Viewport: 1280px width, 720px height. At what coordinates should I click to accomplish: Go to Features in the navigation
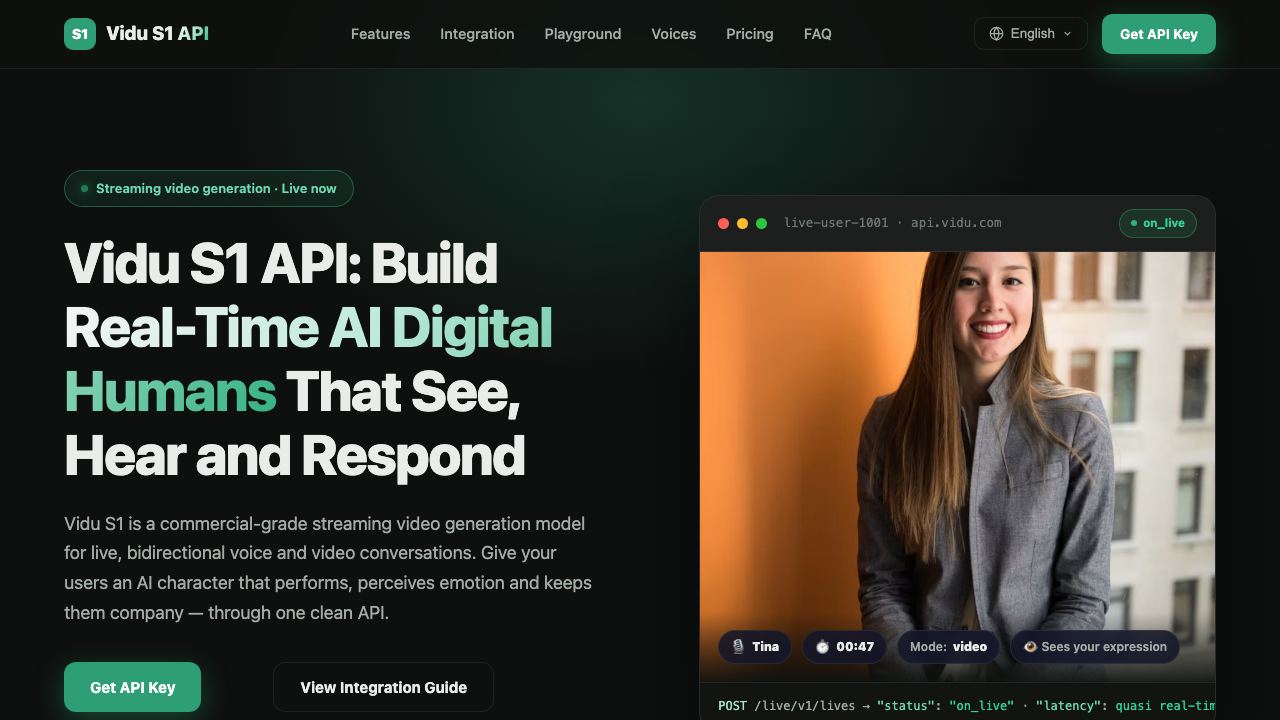point(380,34)
